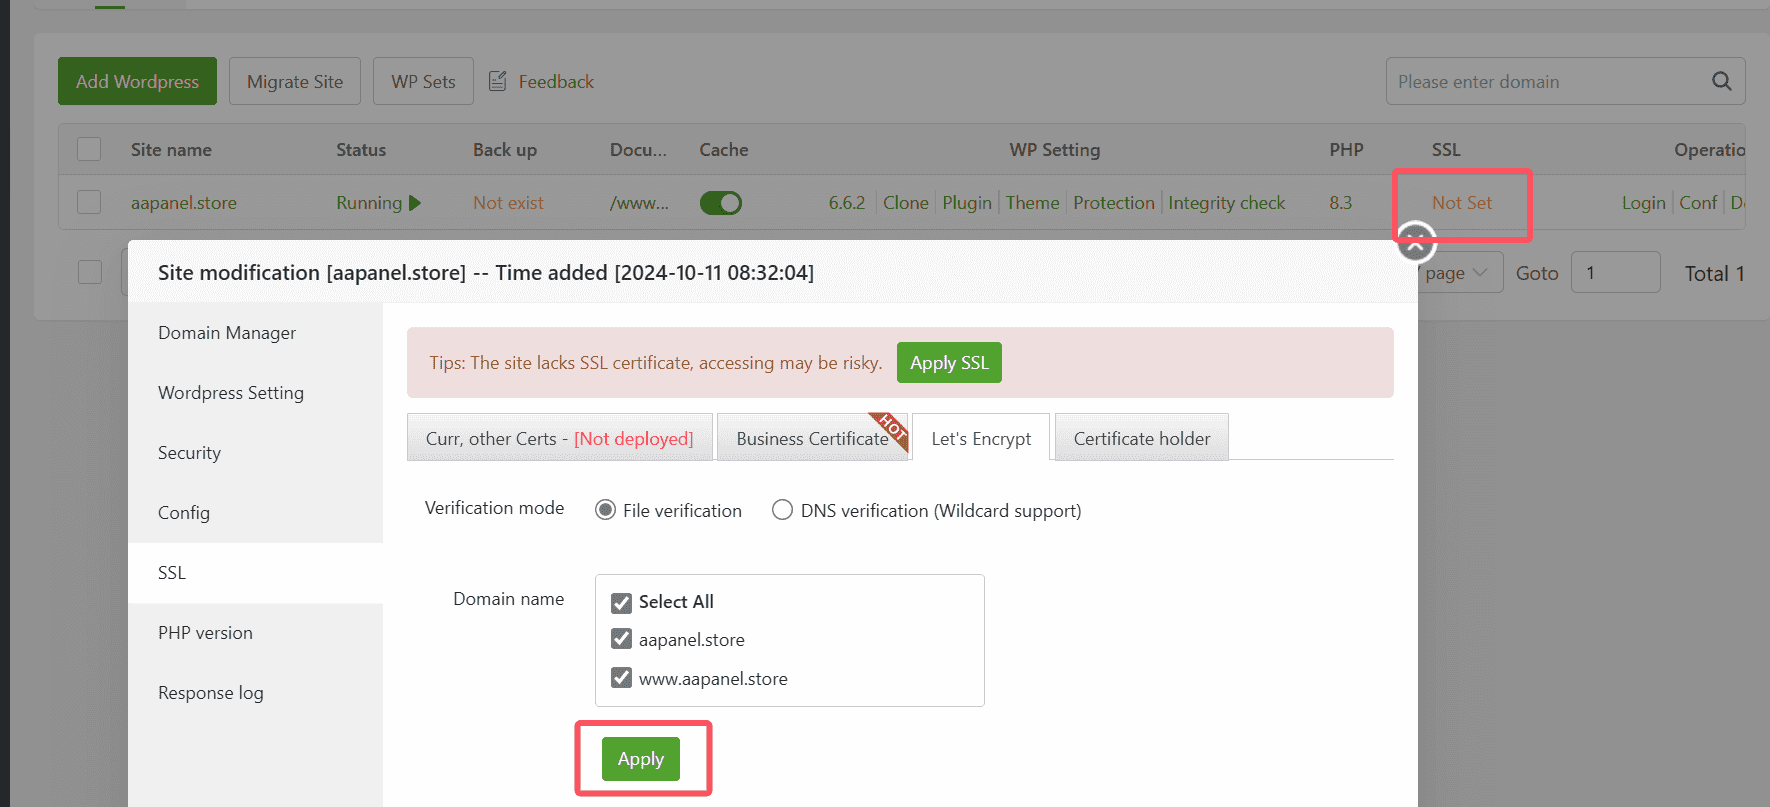Tick the checkbox below the site table
Image resolution: width=1770 pixels, height=807 pixels.
pyautogui.click(x=90, y=272)
